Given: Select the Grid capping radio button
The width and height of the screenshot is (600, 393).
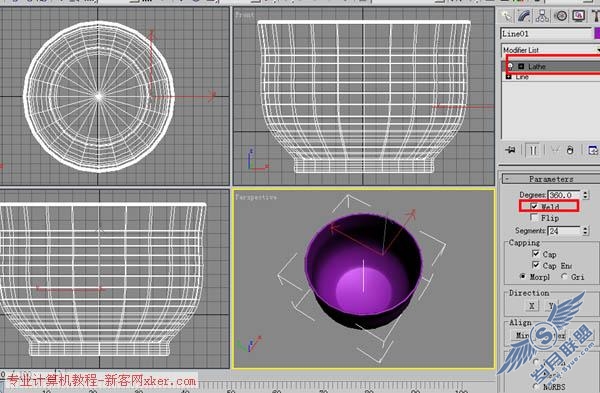Looking at the screenshot, I should (x=564, y=276).
